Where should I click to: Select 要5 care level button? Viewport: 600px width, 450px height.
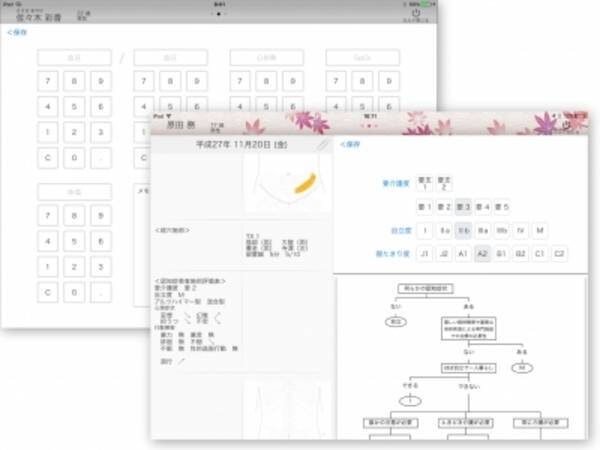coord(502,207)
